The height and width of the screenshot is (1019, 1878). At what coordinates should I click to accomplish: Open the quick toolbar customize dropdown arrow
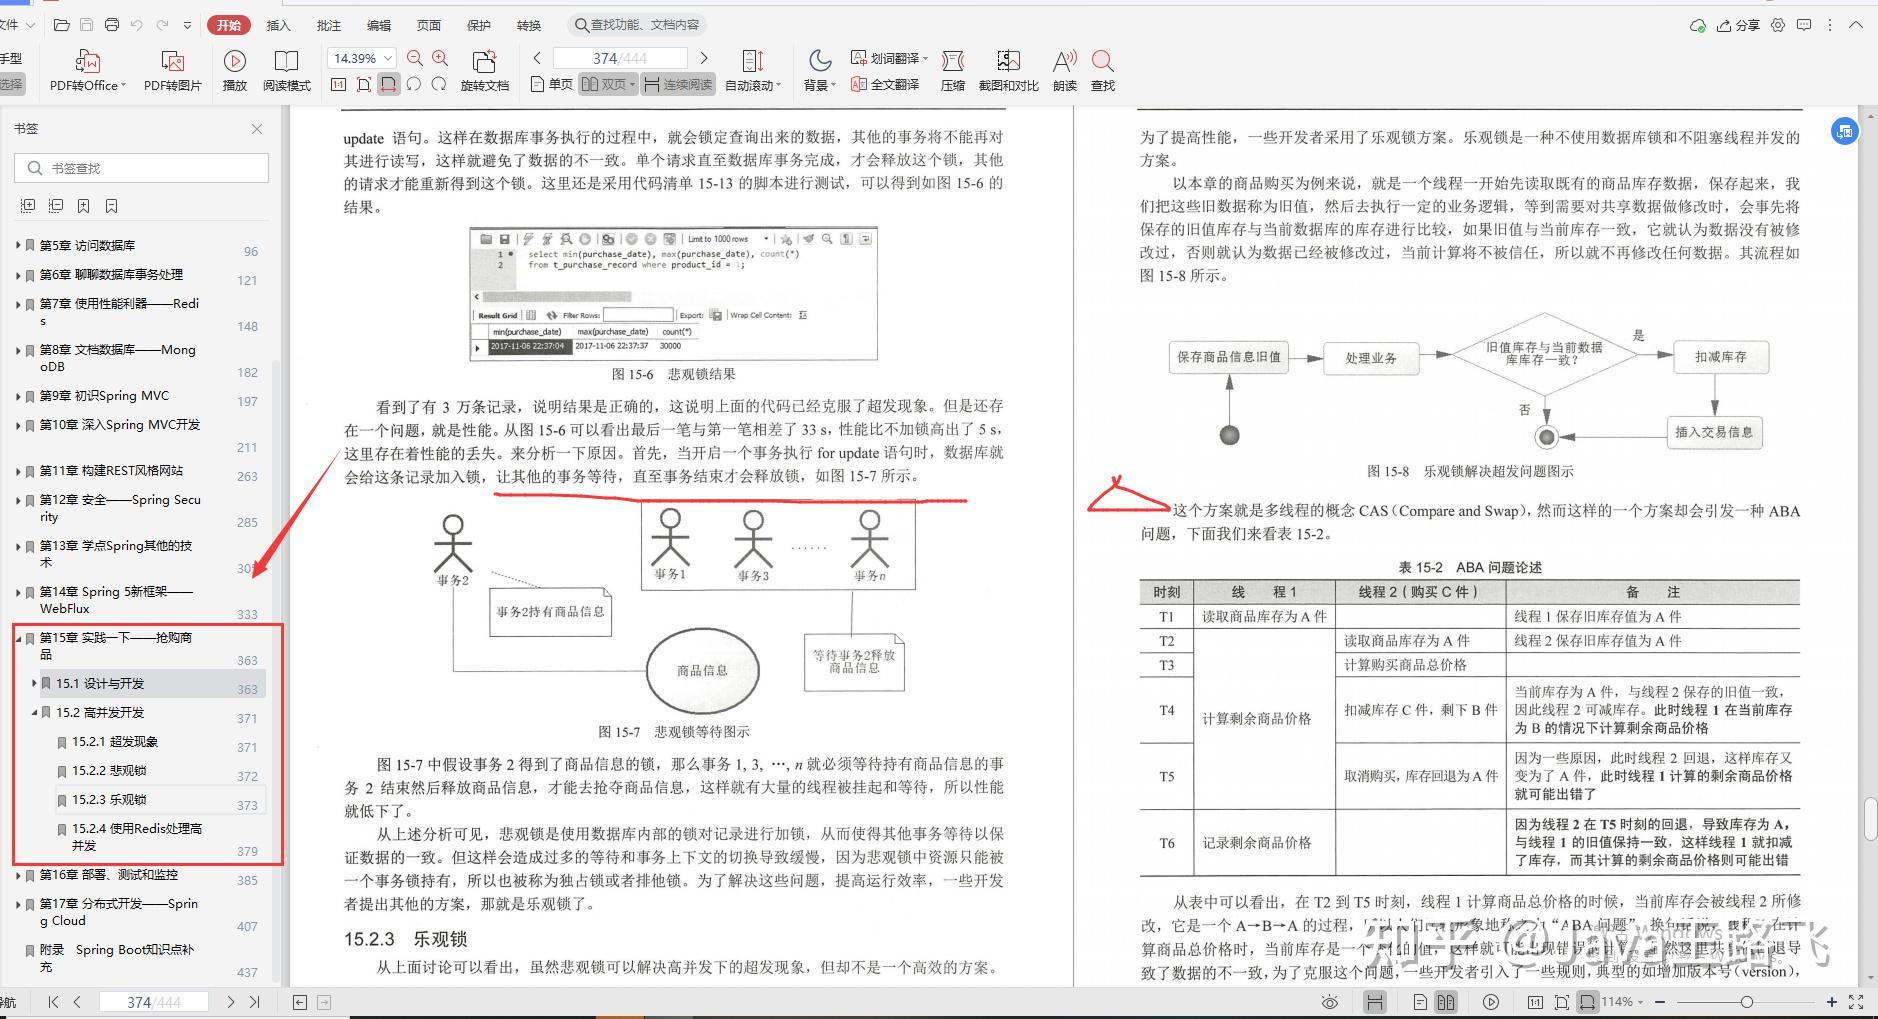[x=189, y=25]
